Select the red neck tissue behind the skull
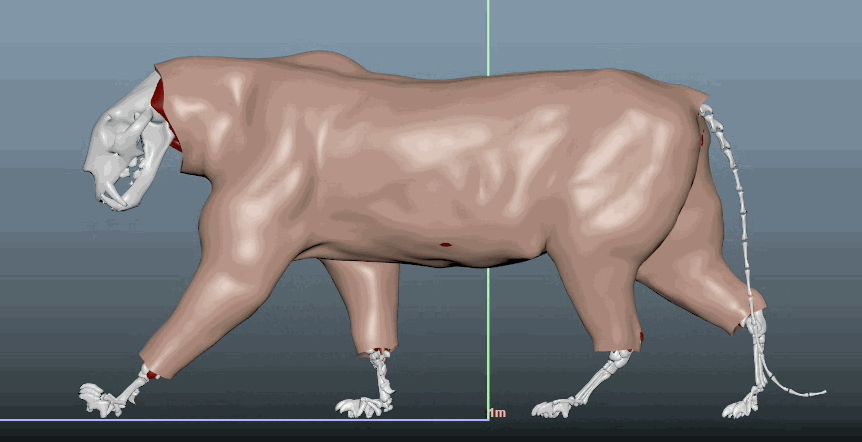This screenshot has height=442, width=862. 165,115
